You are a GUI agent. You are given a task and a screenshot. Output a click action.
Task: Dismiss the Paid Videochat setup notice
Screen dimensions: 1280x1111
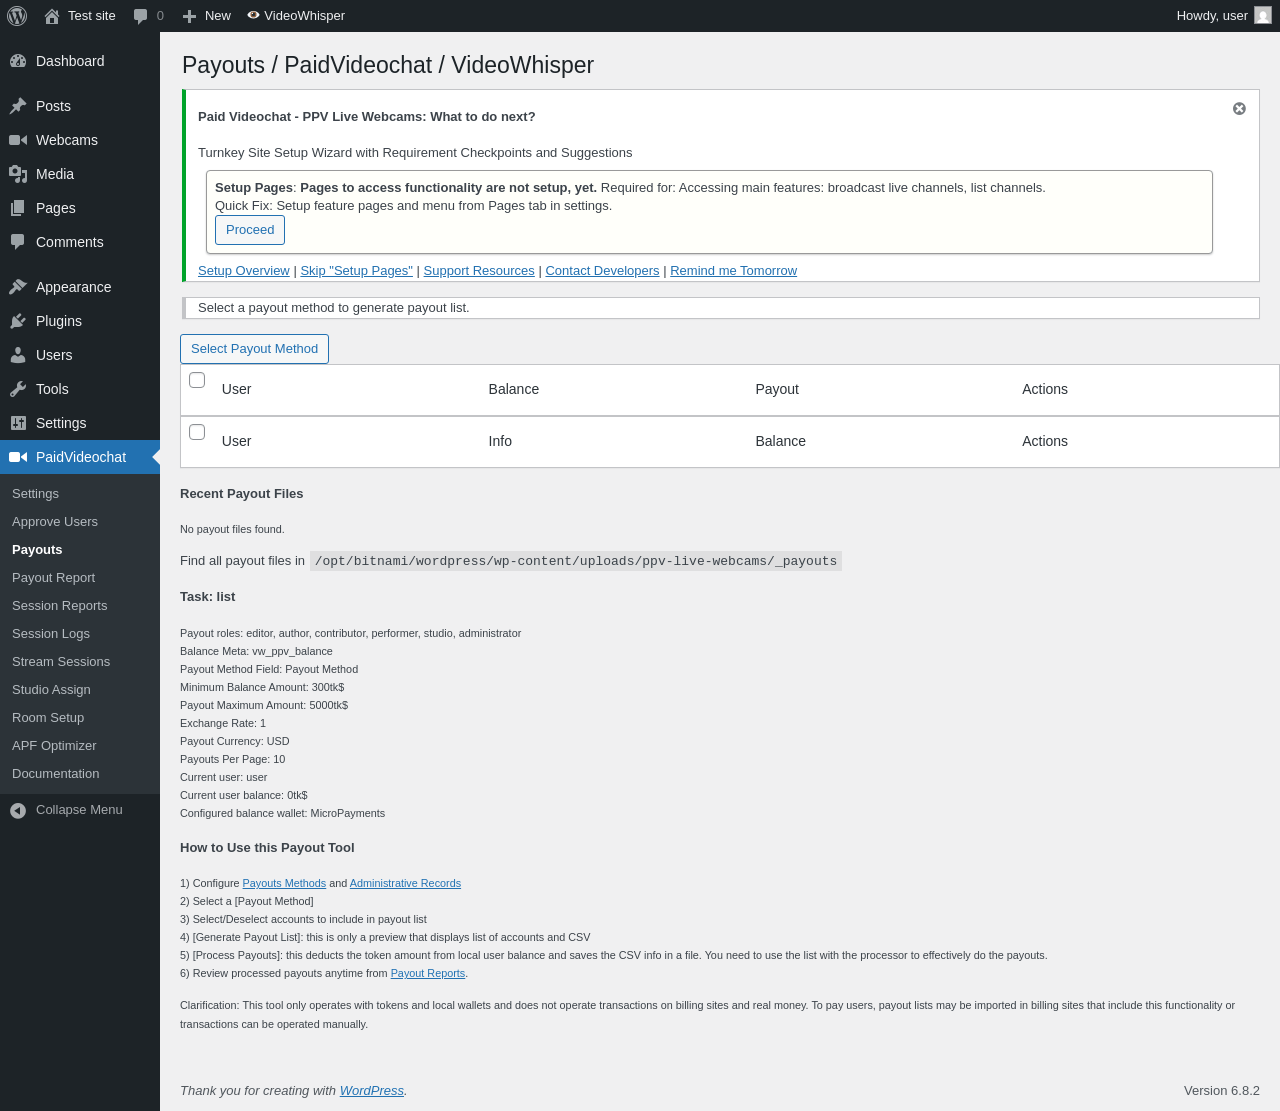1239,108
